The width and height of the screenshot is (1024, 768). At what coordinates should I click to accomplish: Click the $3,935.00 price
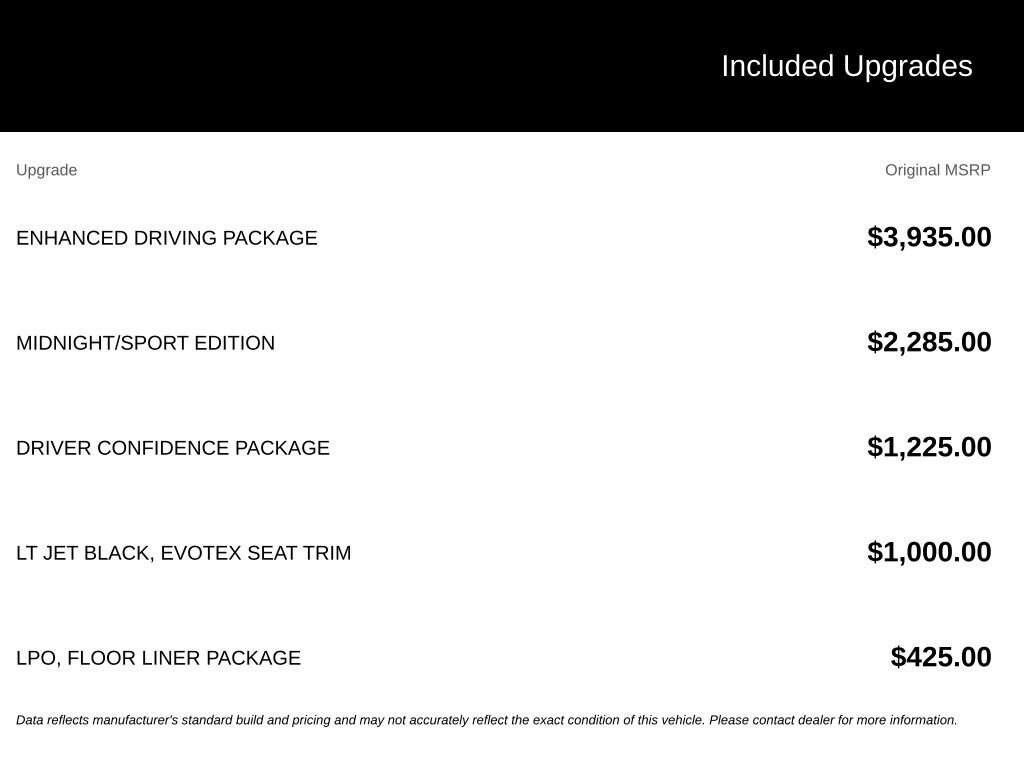pyautogui.click(x=929, y=237)
